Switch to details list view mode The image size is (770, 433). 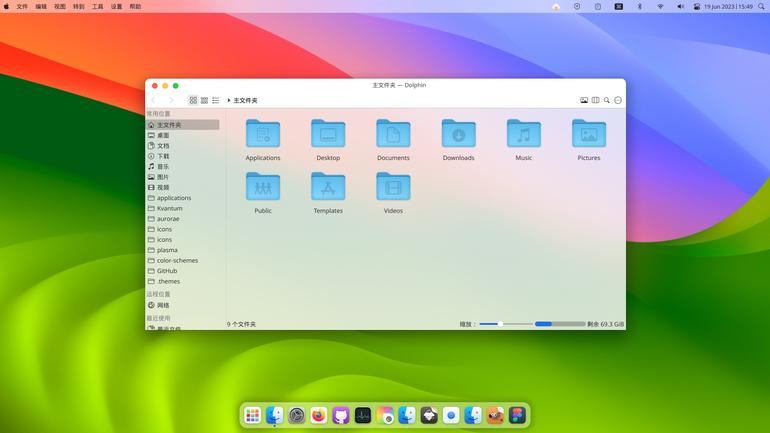pos(216,100)
